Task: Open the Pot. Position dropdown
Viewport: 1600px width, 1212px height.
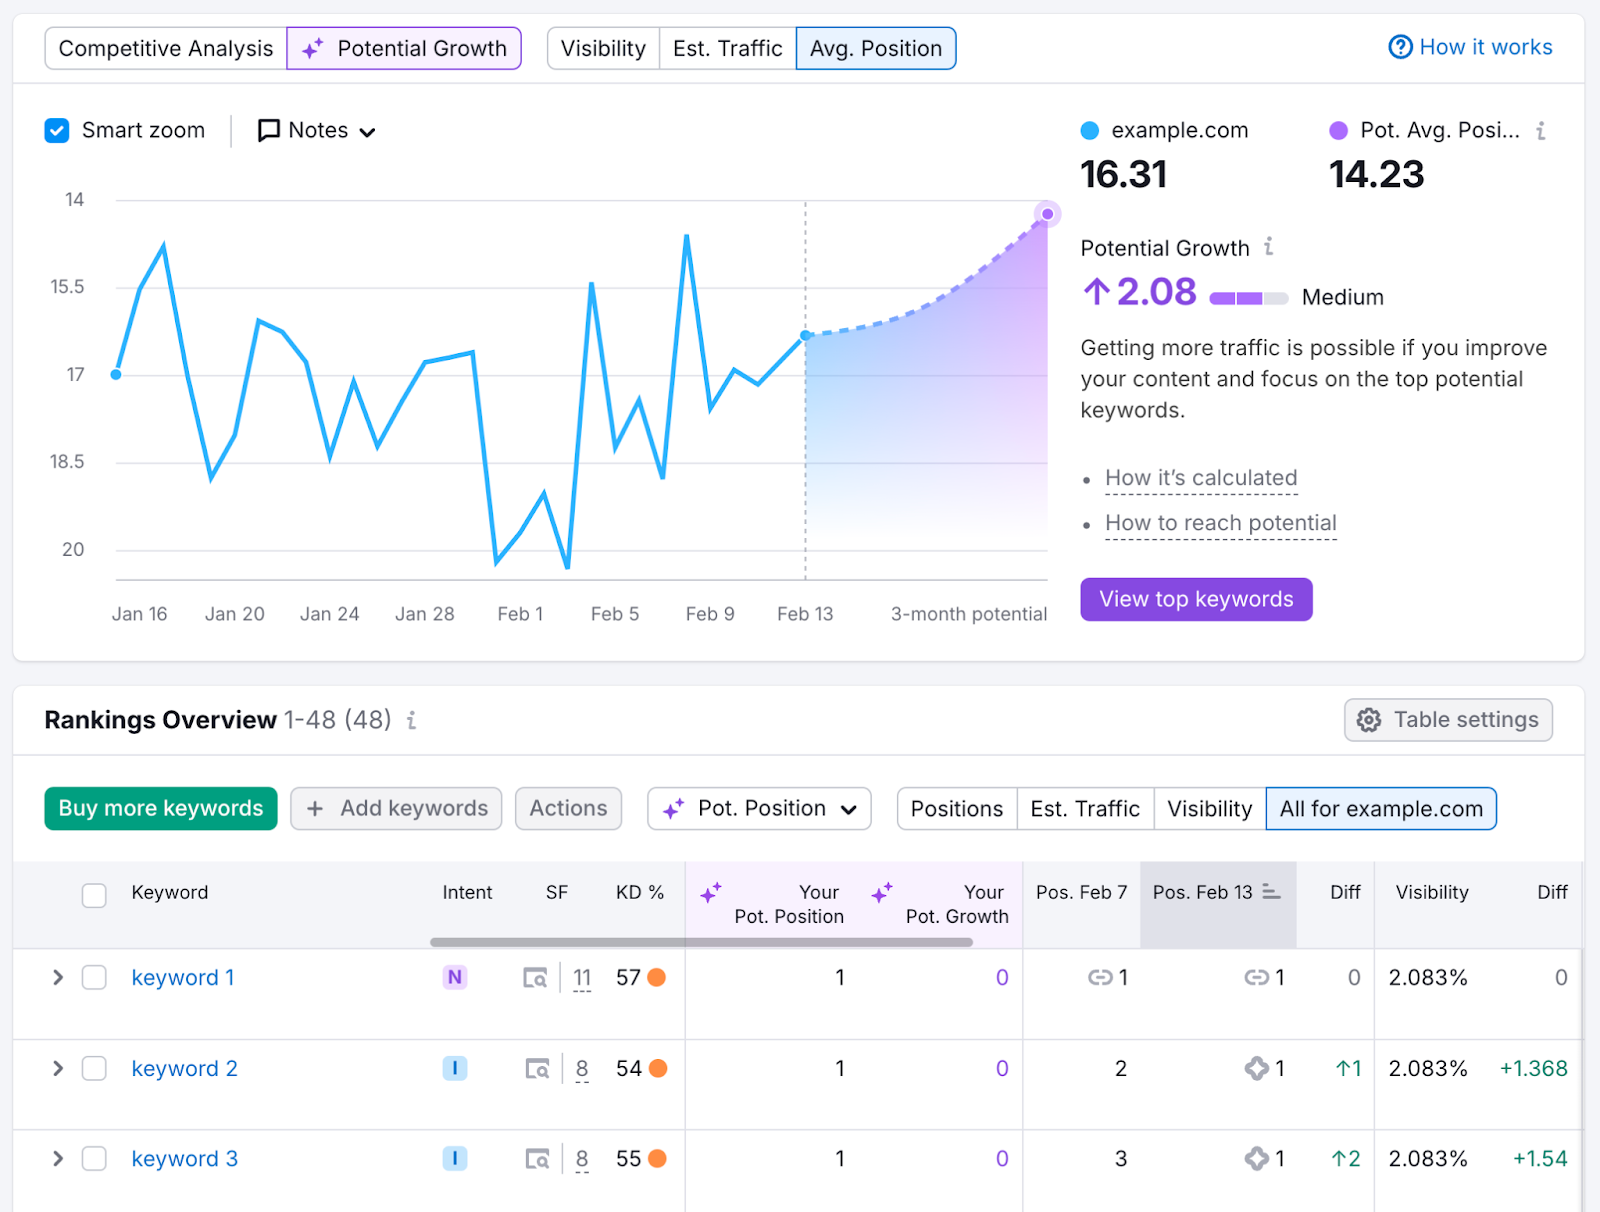Action: coord(759,808)
